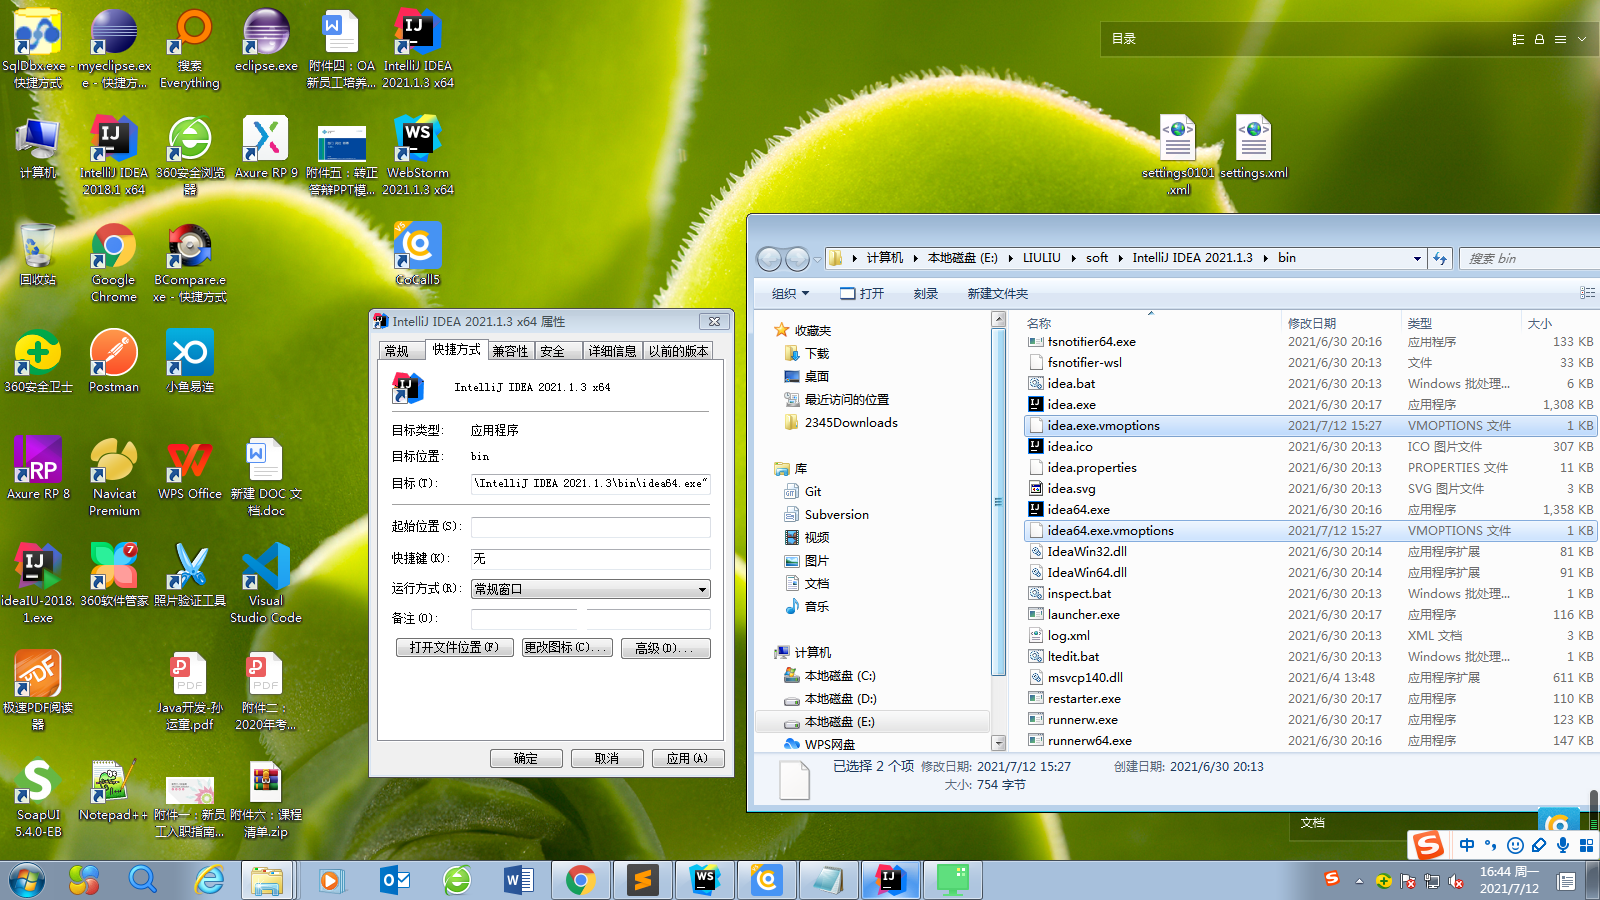Launch Google Chrome desktop icon
The width and height of the screenshot is (1600, 900).
click(114, 262)
